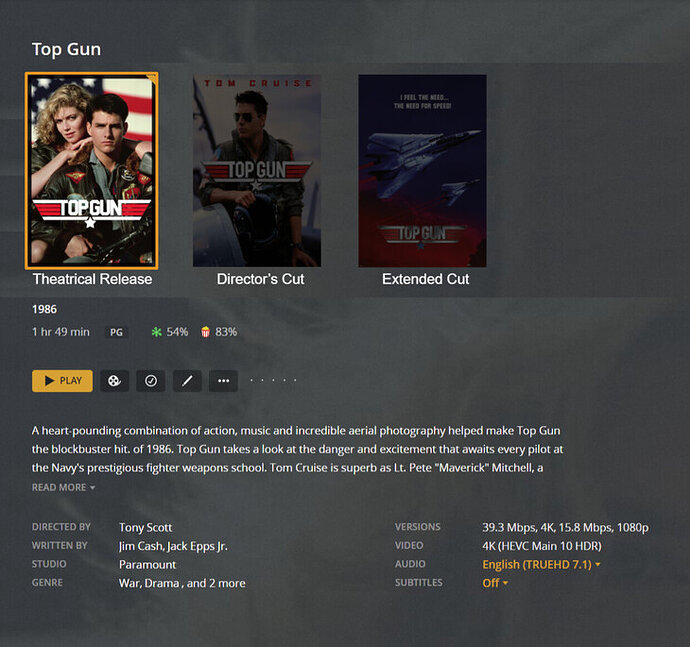
Task: Open the Subtitles Off dropdown
Action: tap(495, 583)
